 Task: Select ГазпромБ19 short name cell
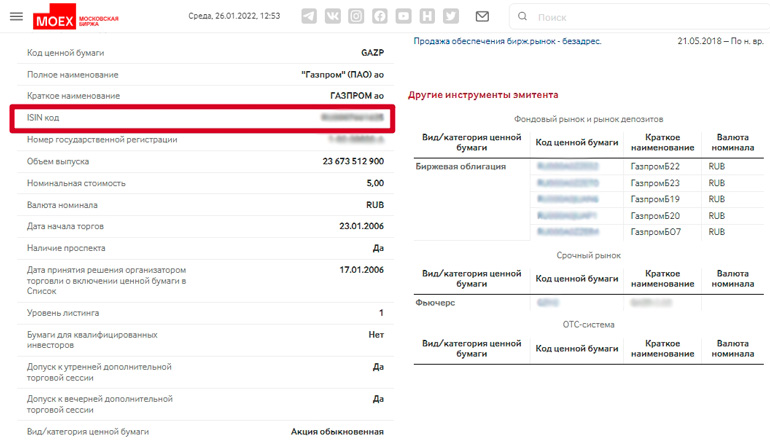[655, 199]
